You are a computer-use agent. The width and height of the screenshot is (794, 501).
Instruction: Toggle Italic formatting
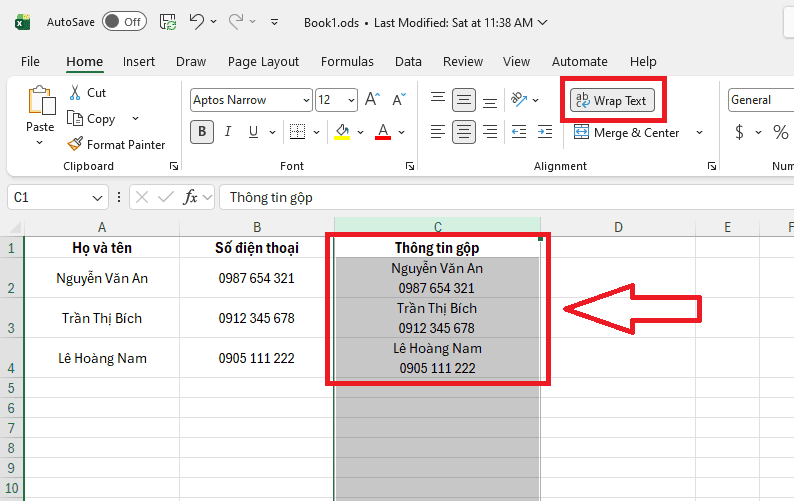(x=228, y=132)
